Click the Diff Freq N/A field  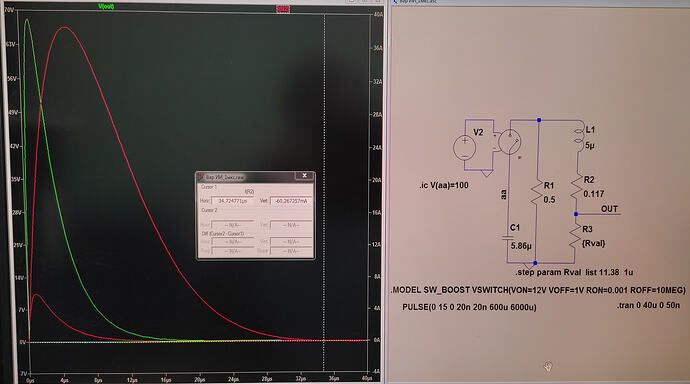(232, 251)
